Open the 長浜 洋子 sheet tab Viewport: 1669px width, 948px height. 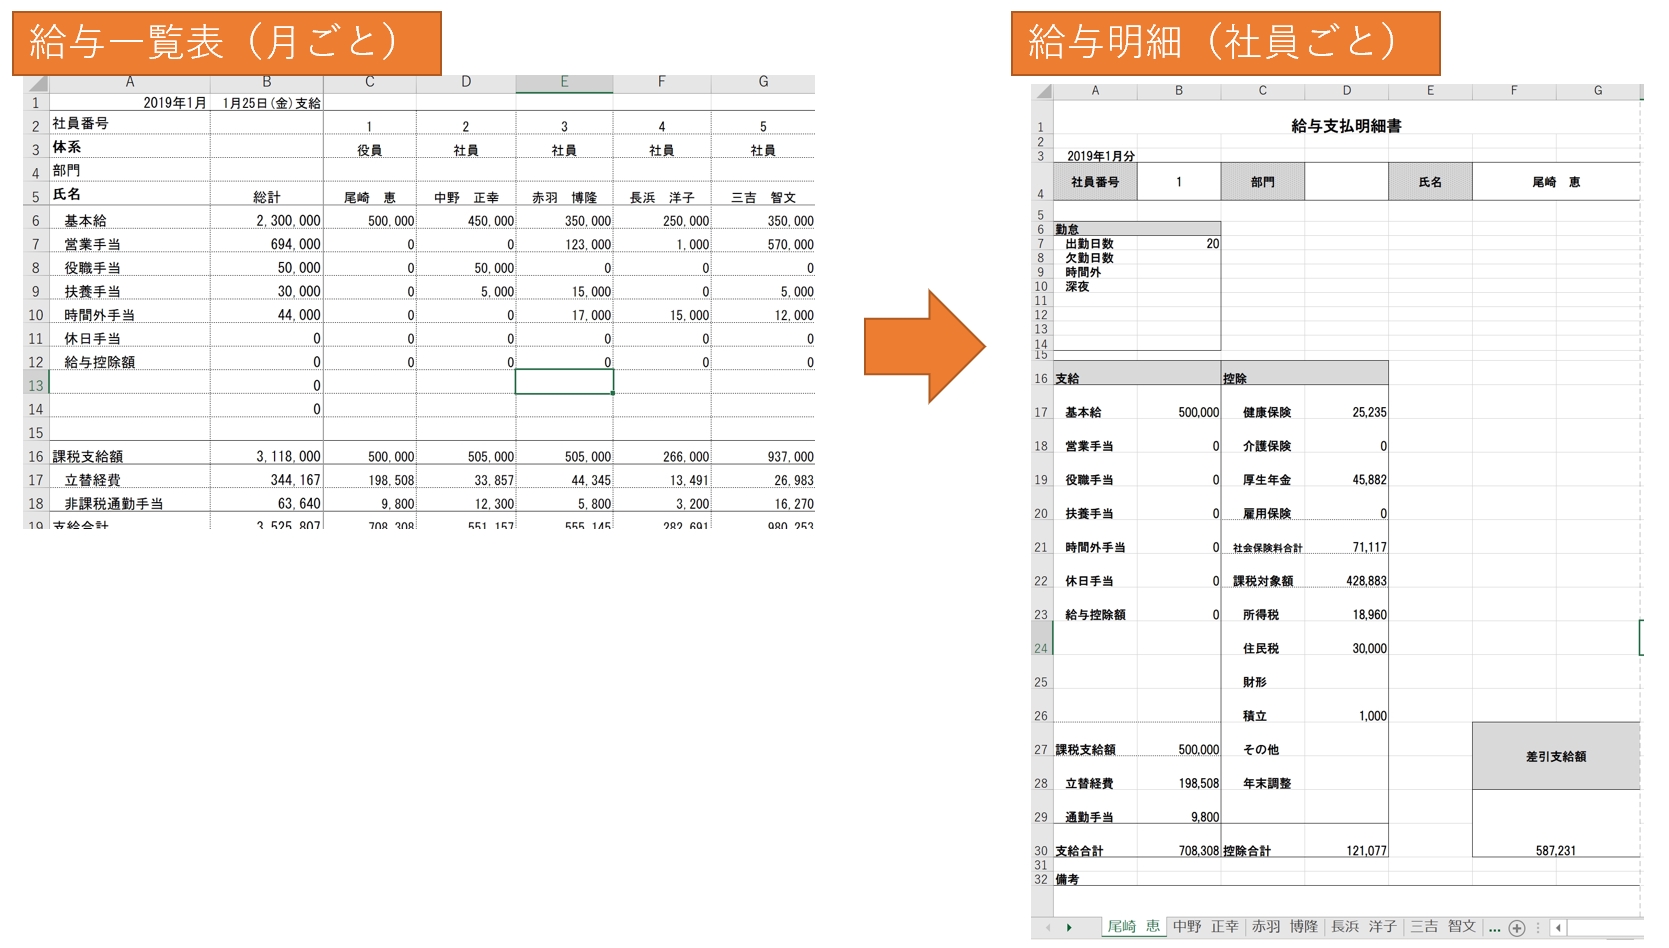pyautogui.click(x=1364, y=927)
